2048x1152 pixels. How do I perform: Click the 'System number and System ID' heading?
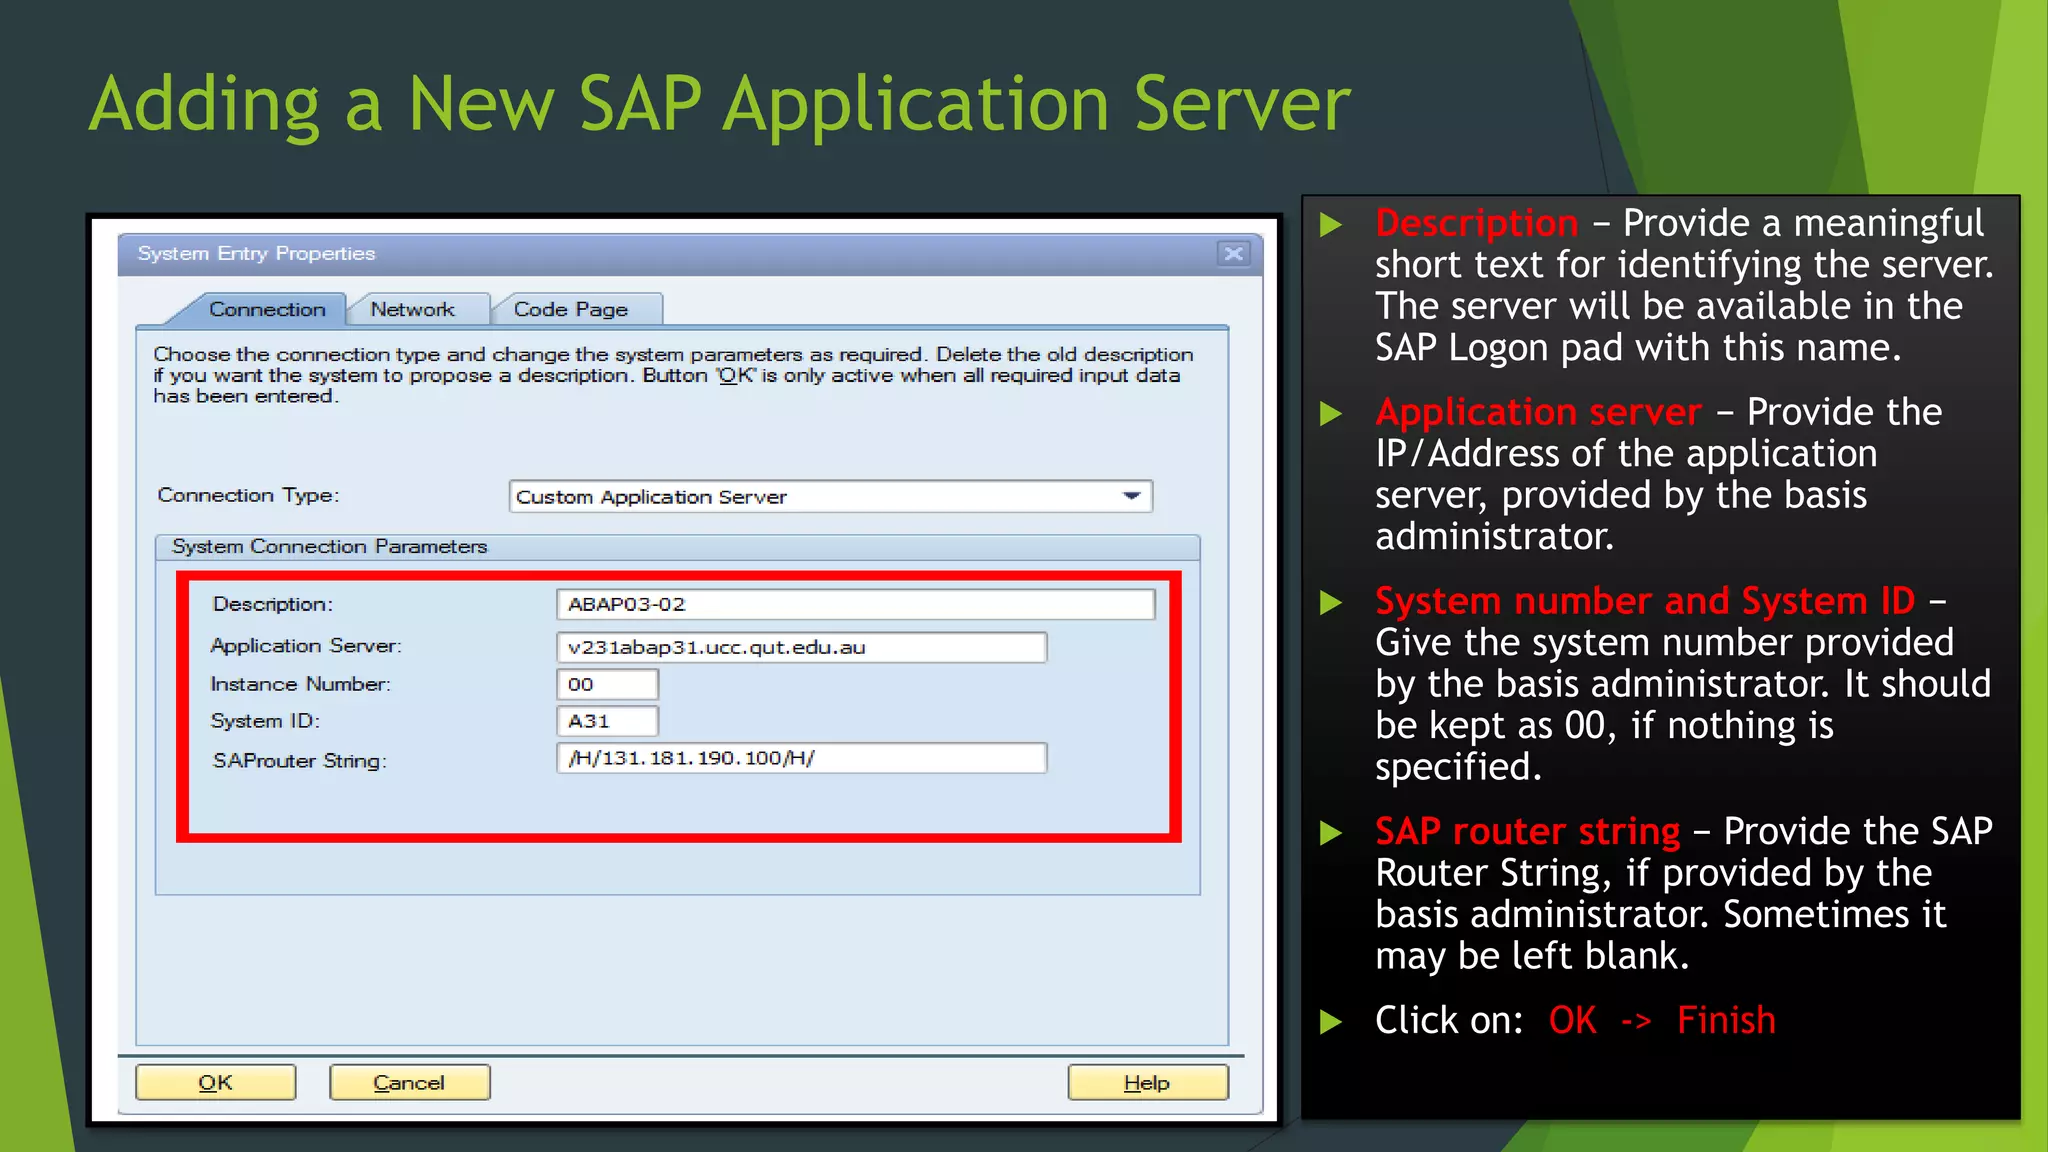[x=1645, y=601]
